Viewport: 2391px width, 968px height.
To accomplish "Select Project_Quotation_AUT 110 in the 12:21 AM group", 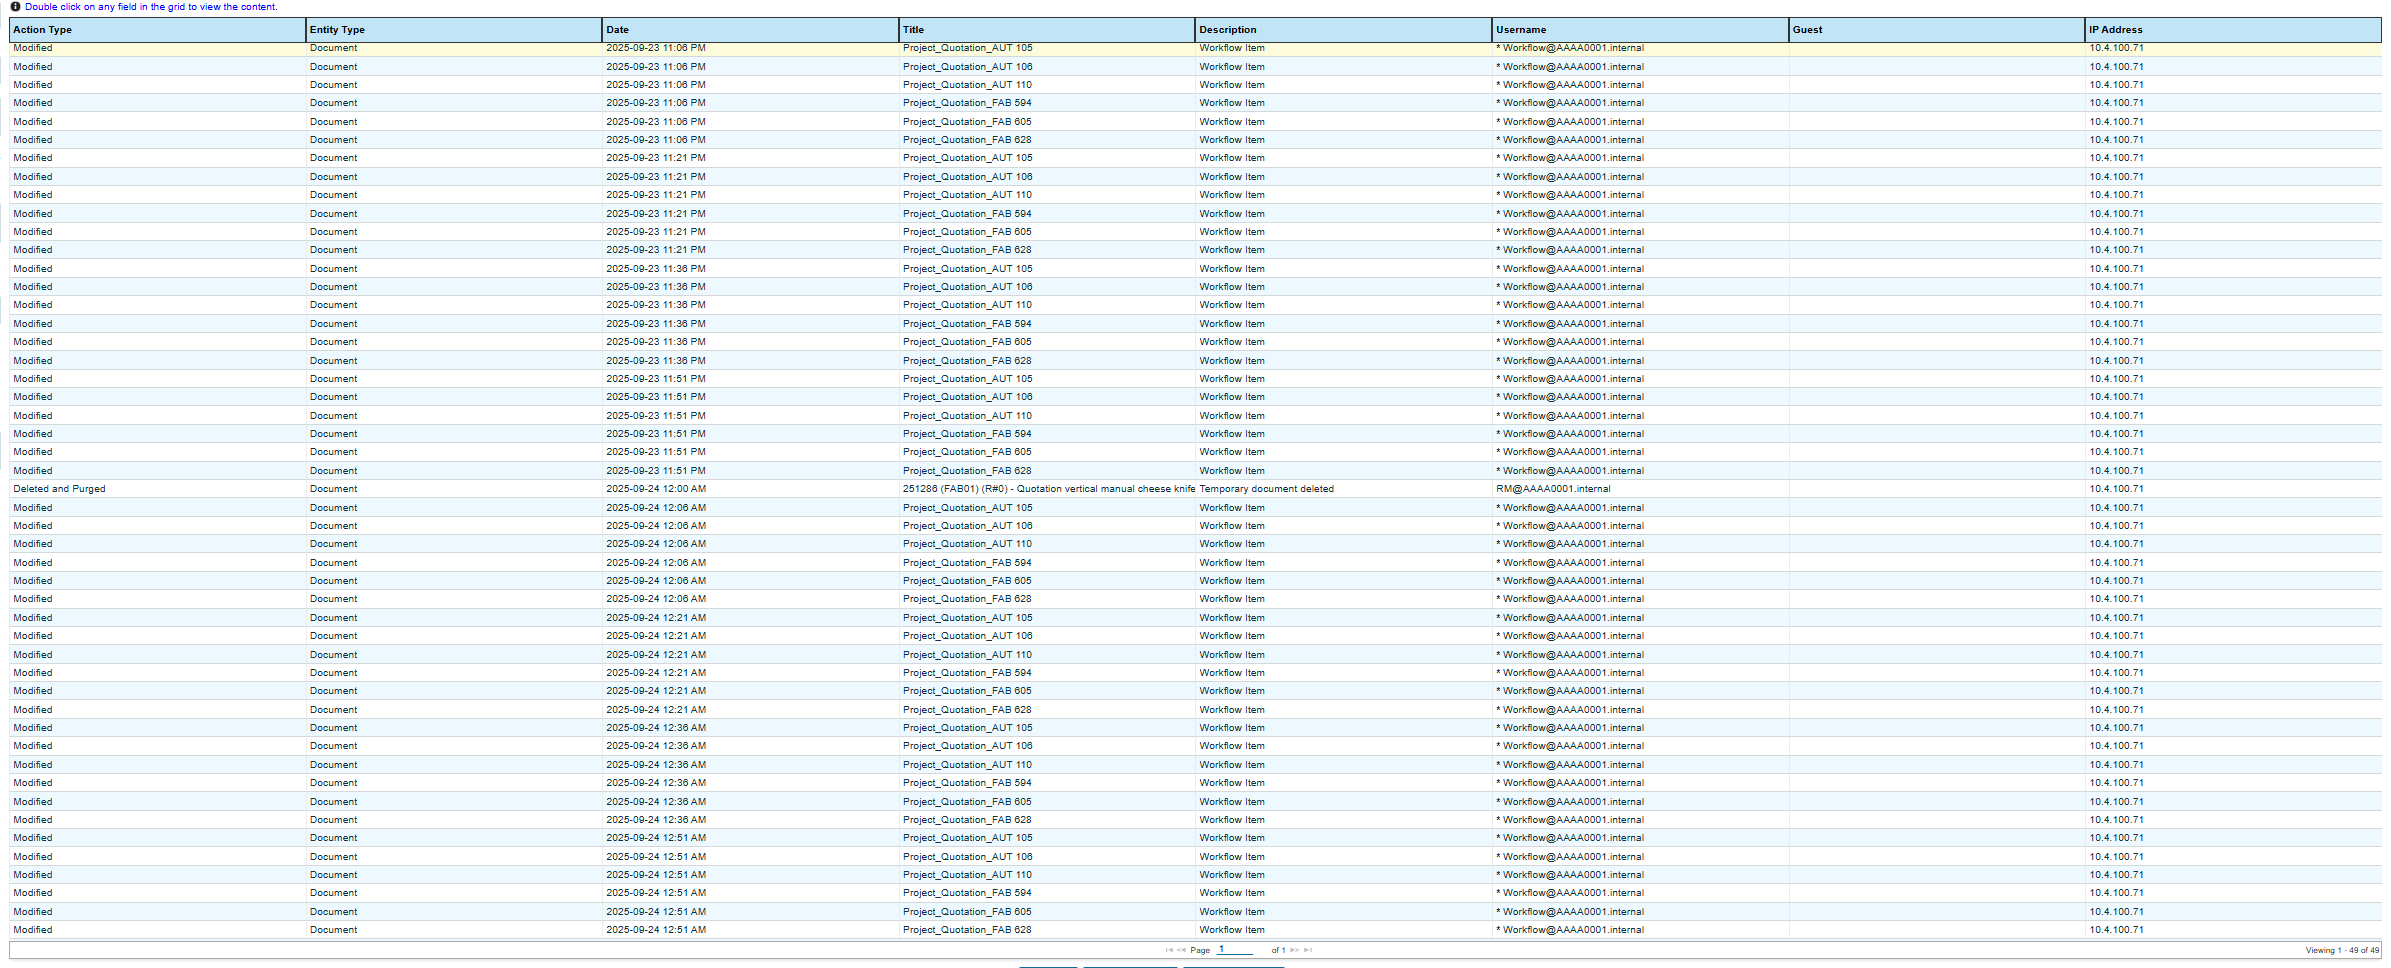I will 1047,655.
